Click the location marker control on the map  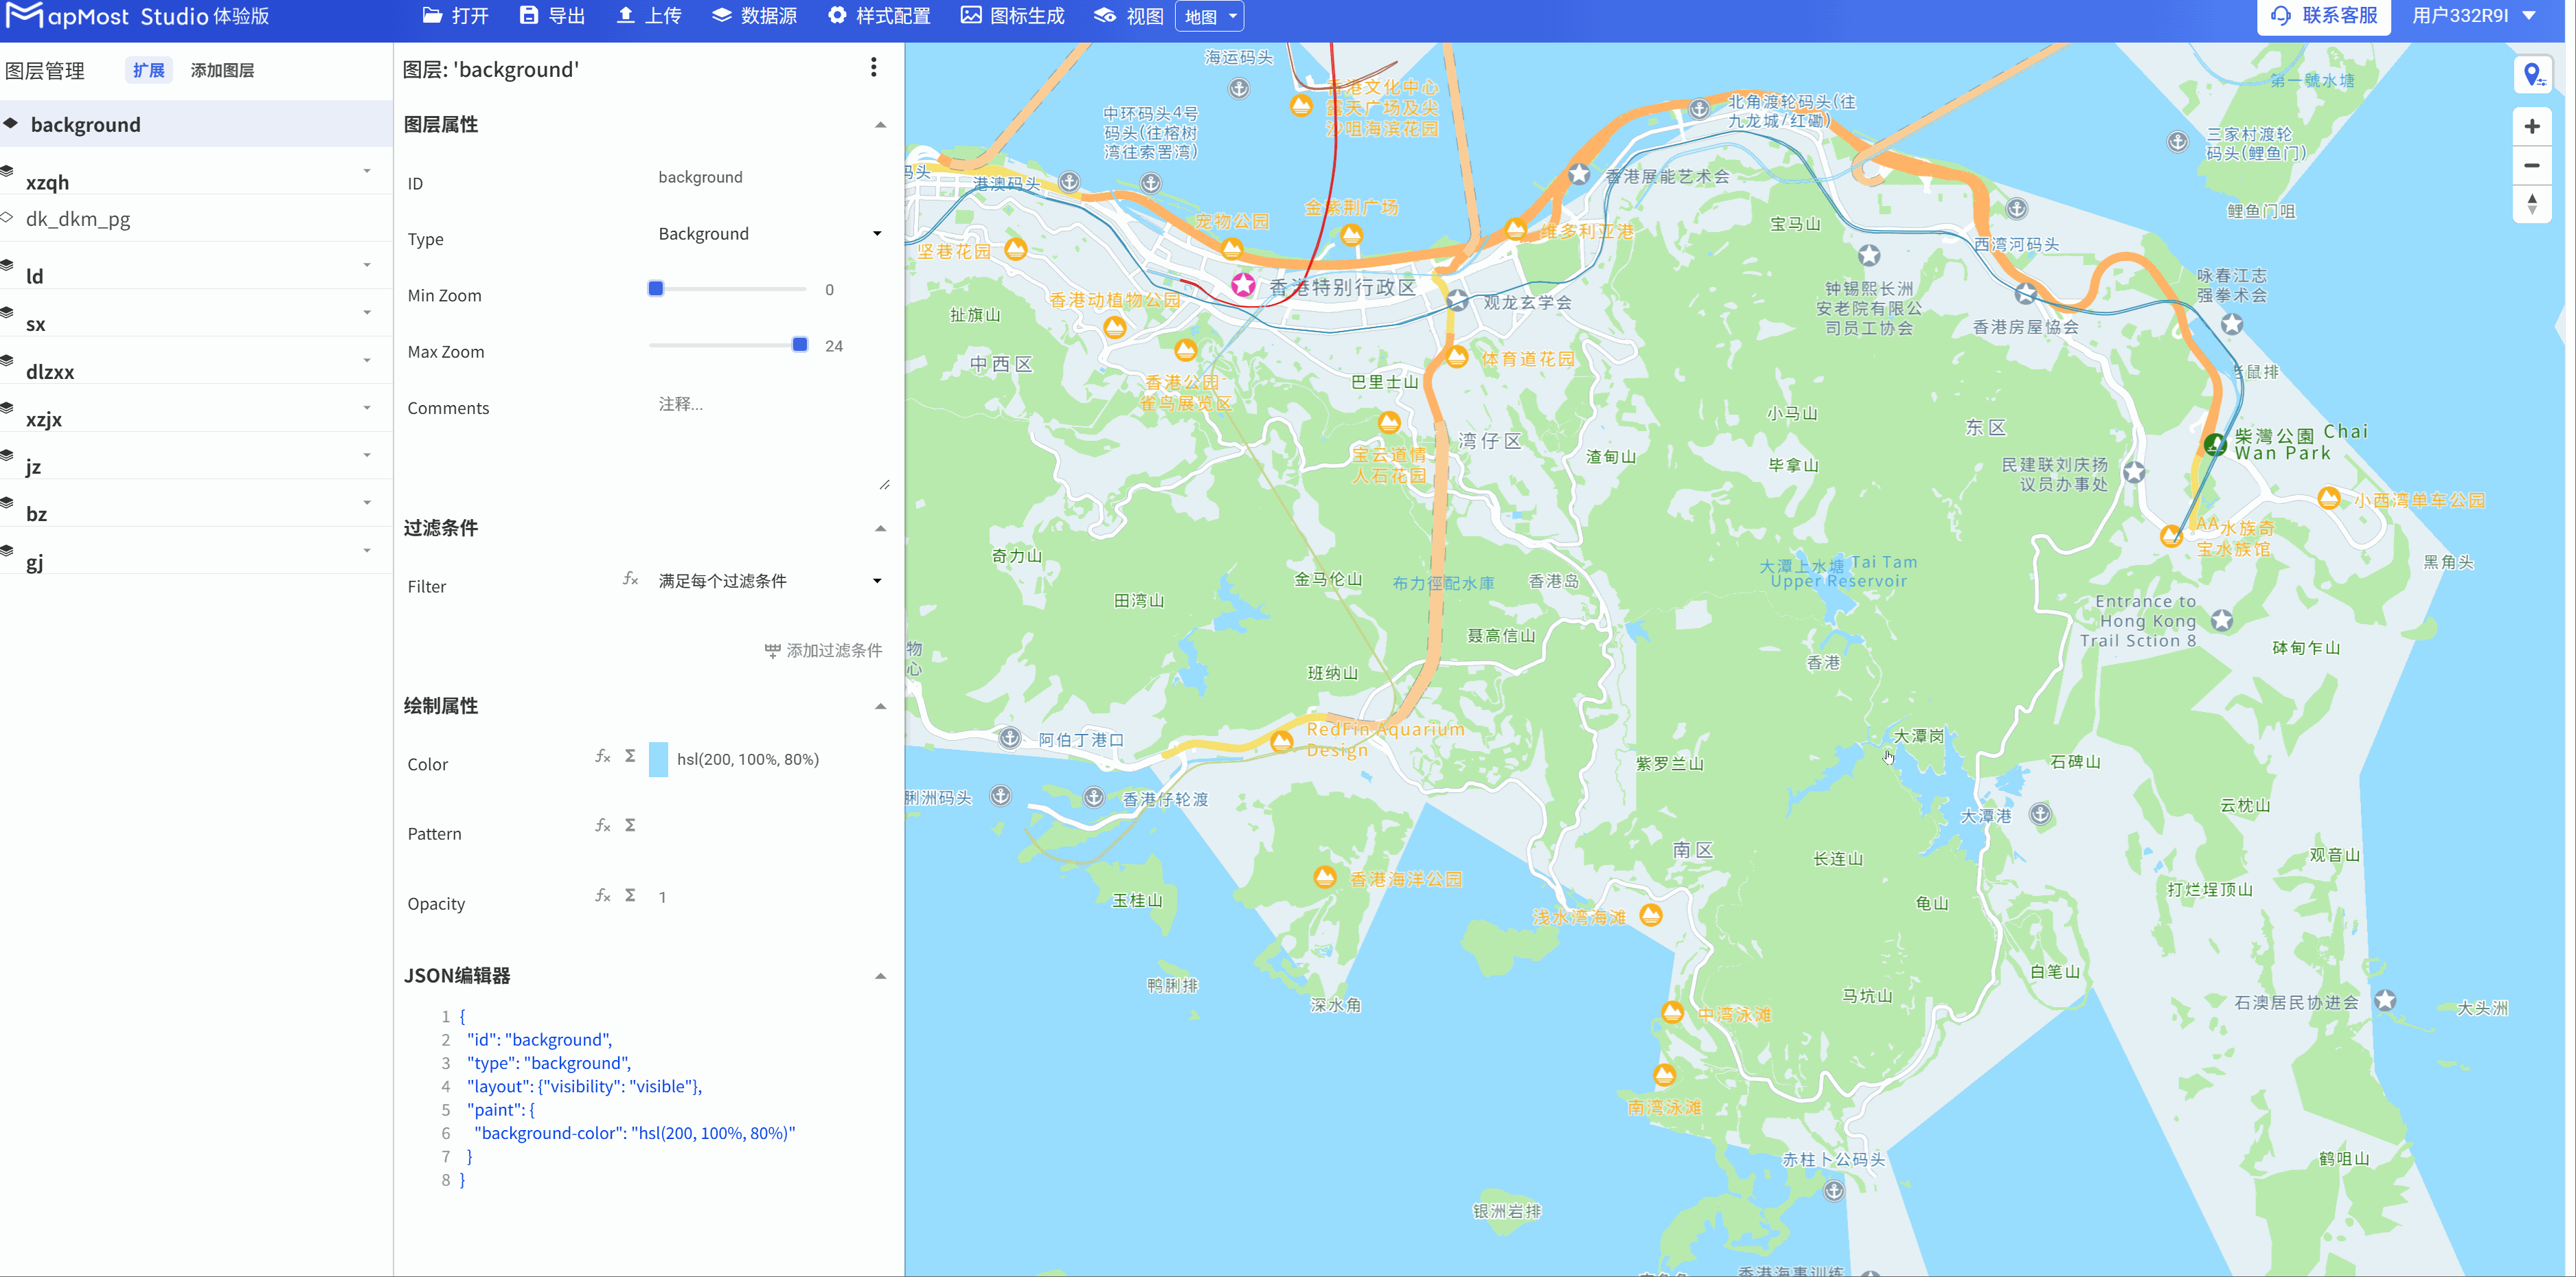pos(2534,74)
